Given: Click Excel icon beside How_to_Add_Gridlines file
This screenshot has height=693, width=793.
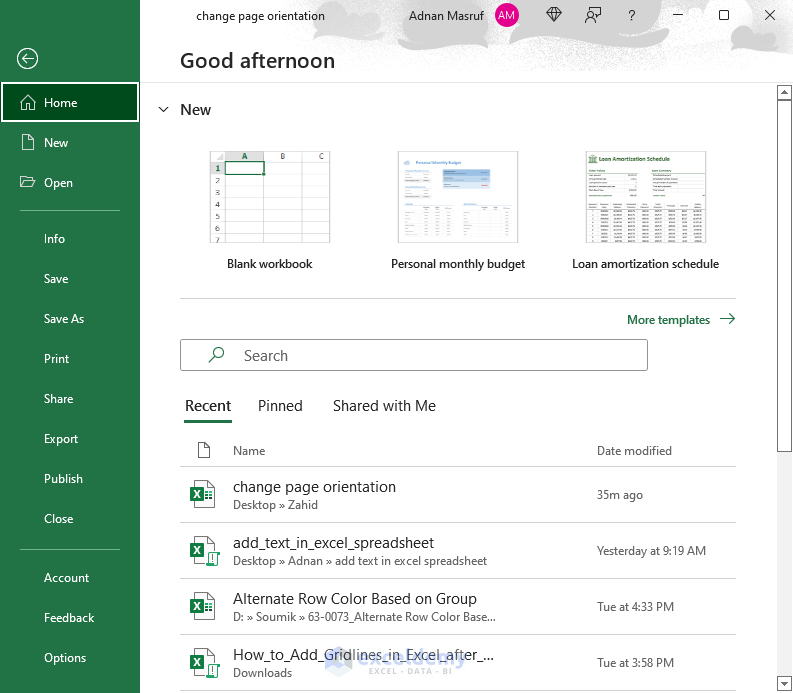Looking at the screenshot, I should 204,663.
